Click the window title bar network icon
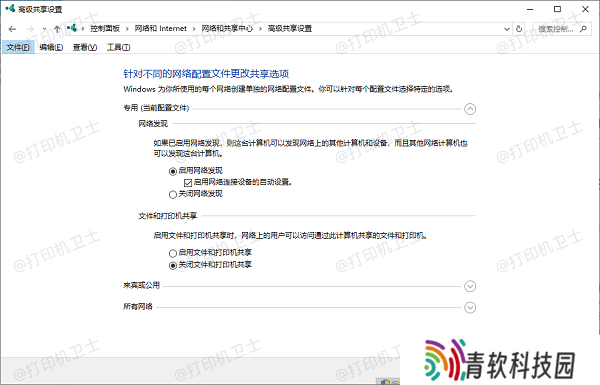This screenshot has height=385, width=600. point(10,8)
